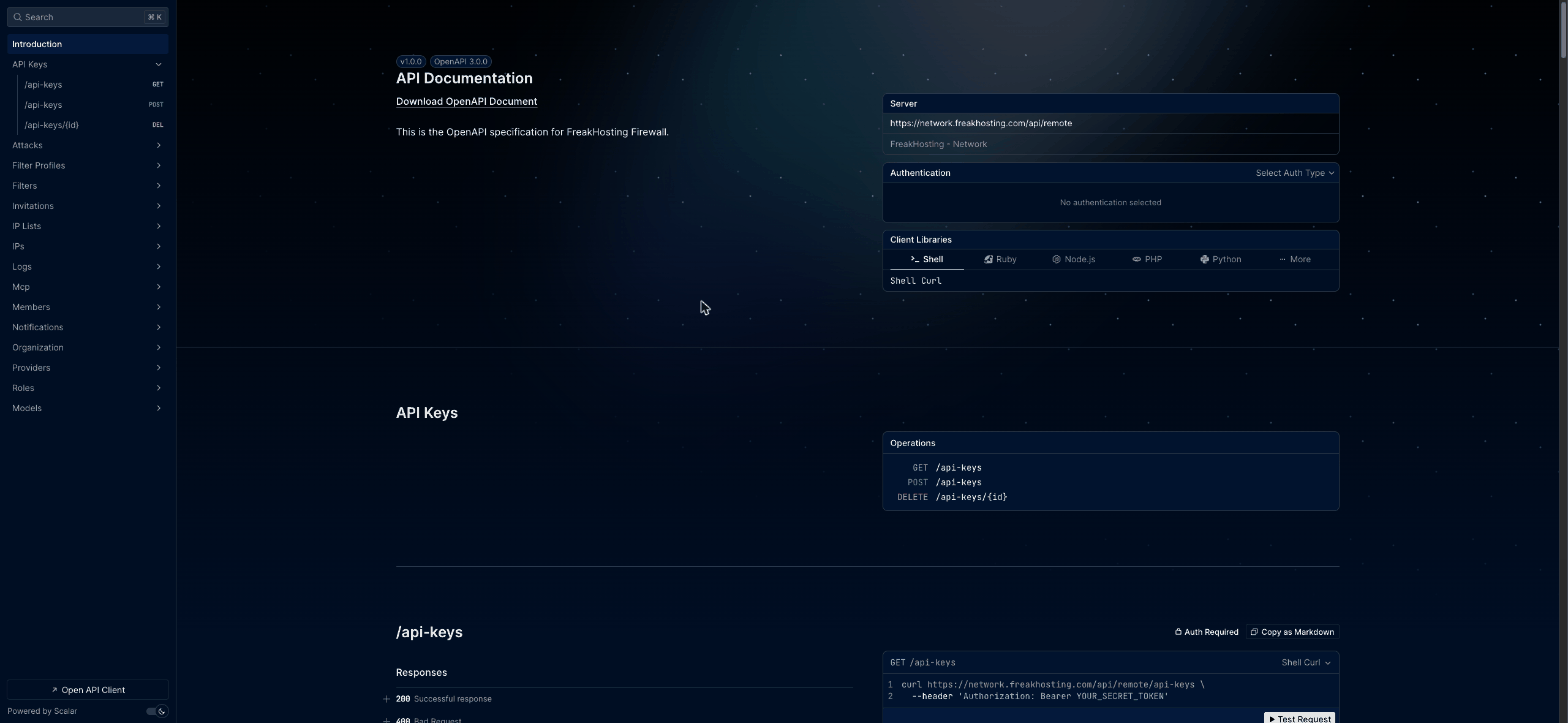Screen dimensions: 1568x723
Task: Open POST /api-keys in sidebar
Action: [x=94, y=105]
